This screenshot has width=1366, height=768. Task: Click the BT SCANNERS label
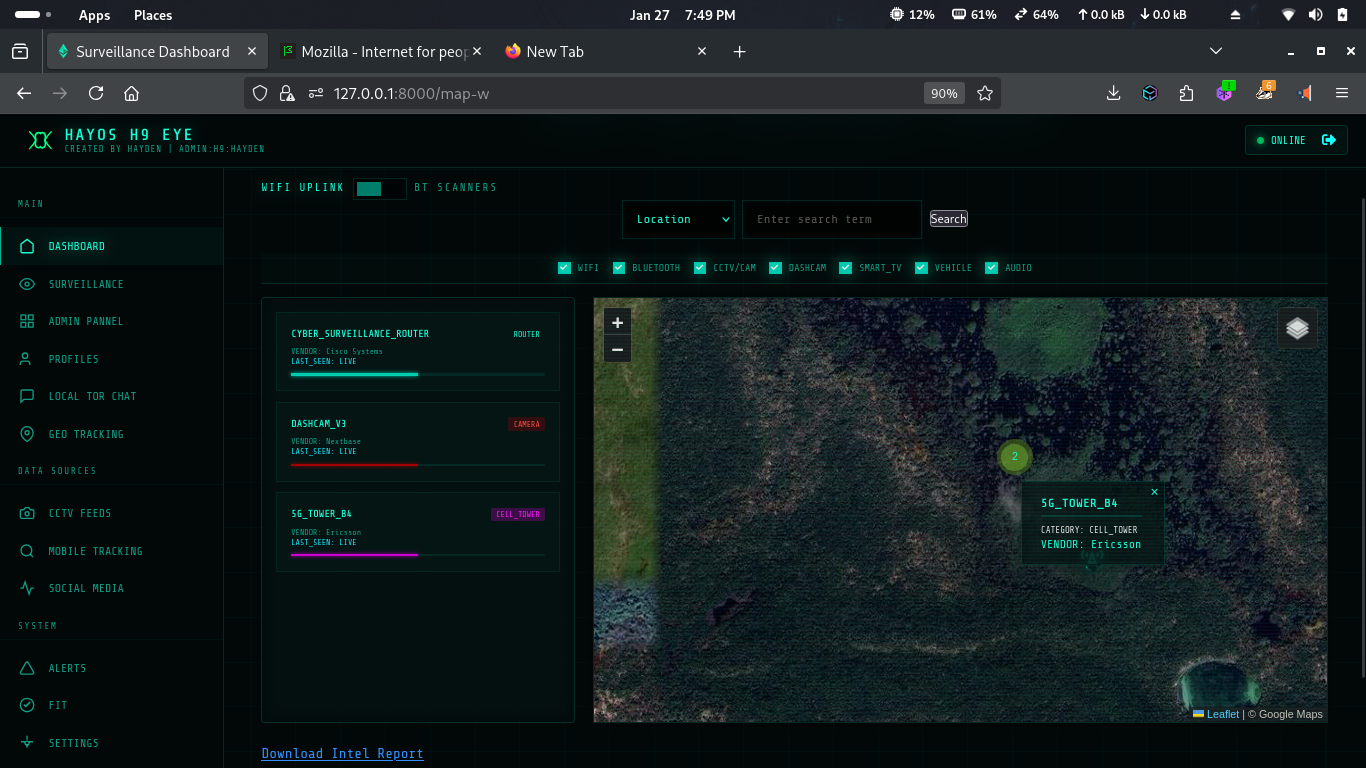455,188
